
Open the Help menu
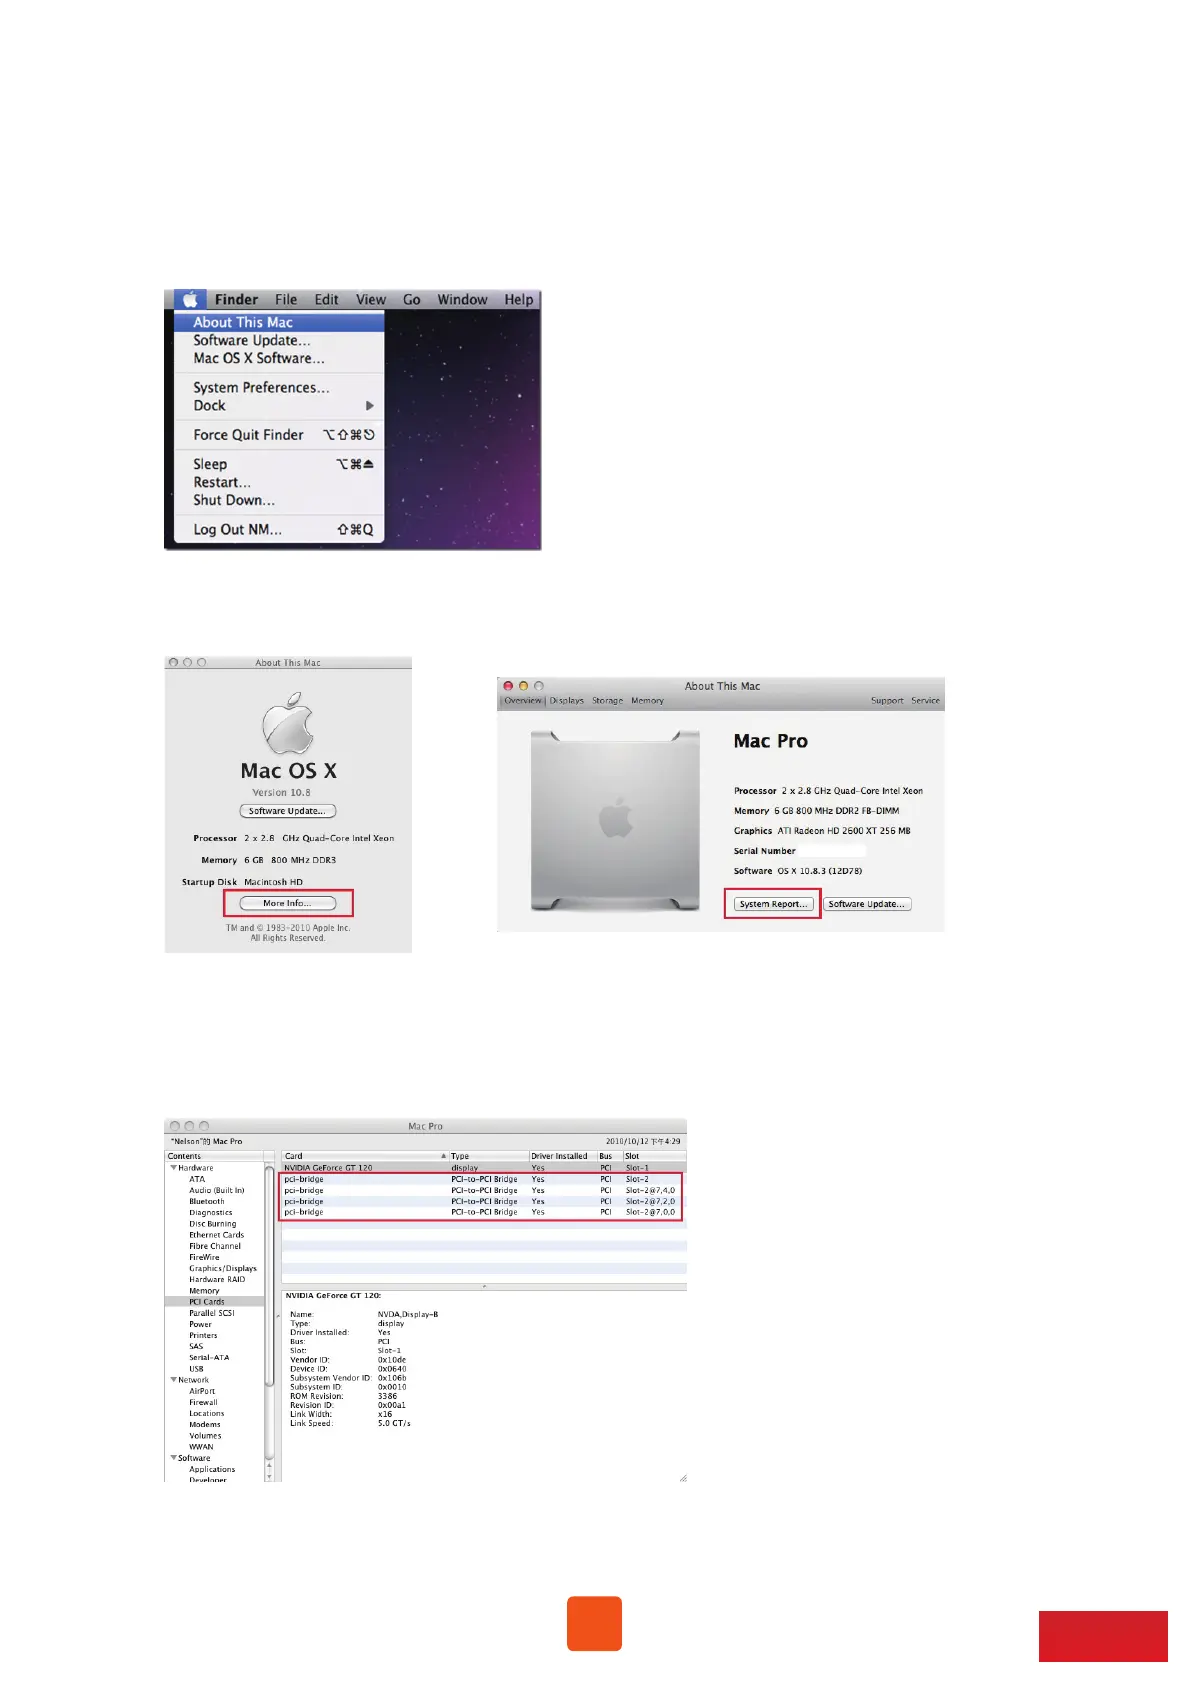pyautogui.click(x=518, y=299)
